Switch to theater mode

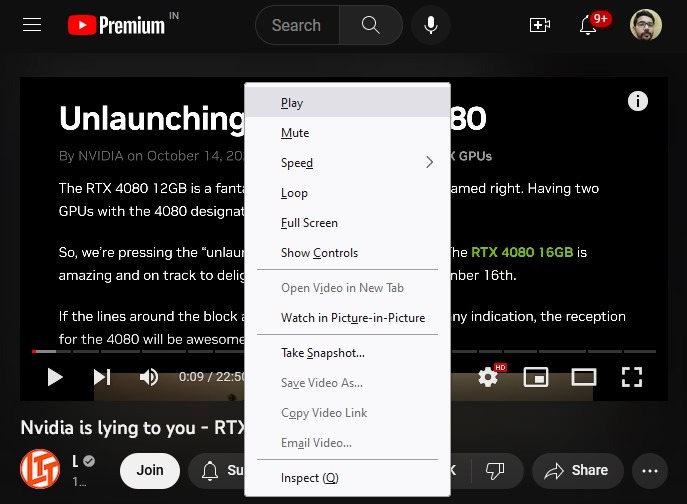[584, 377]
